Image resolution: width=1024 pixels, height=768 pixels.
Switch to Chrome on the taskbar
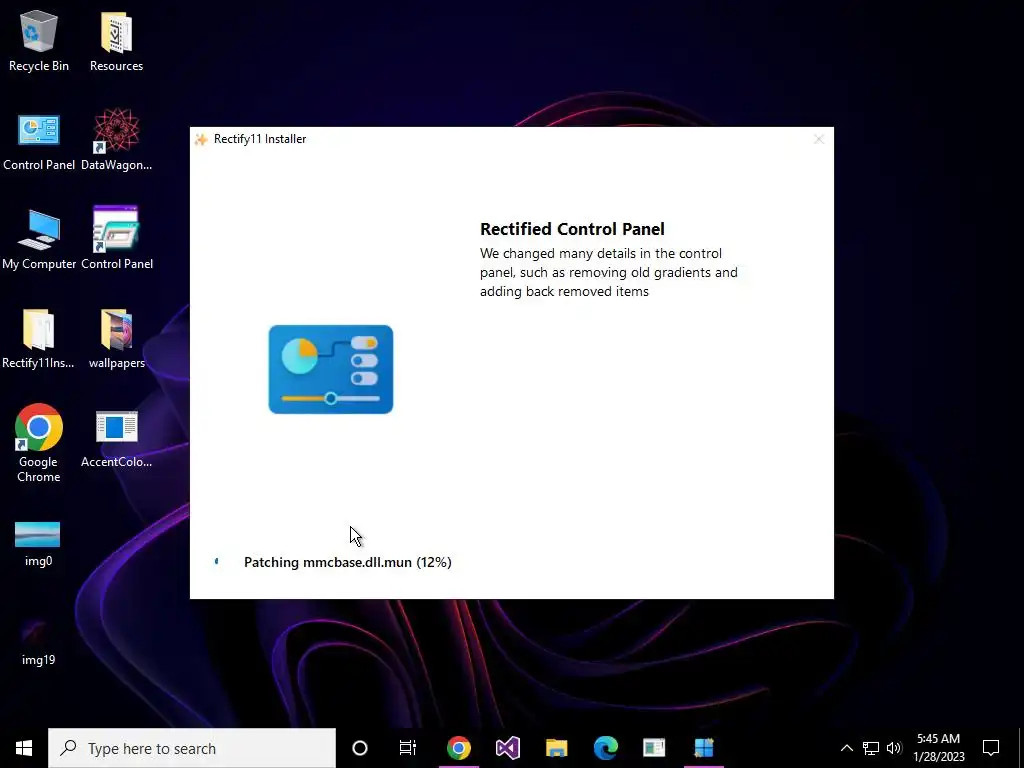coord(458,748)
